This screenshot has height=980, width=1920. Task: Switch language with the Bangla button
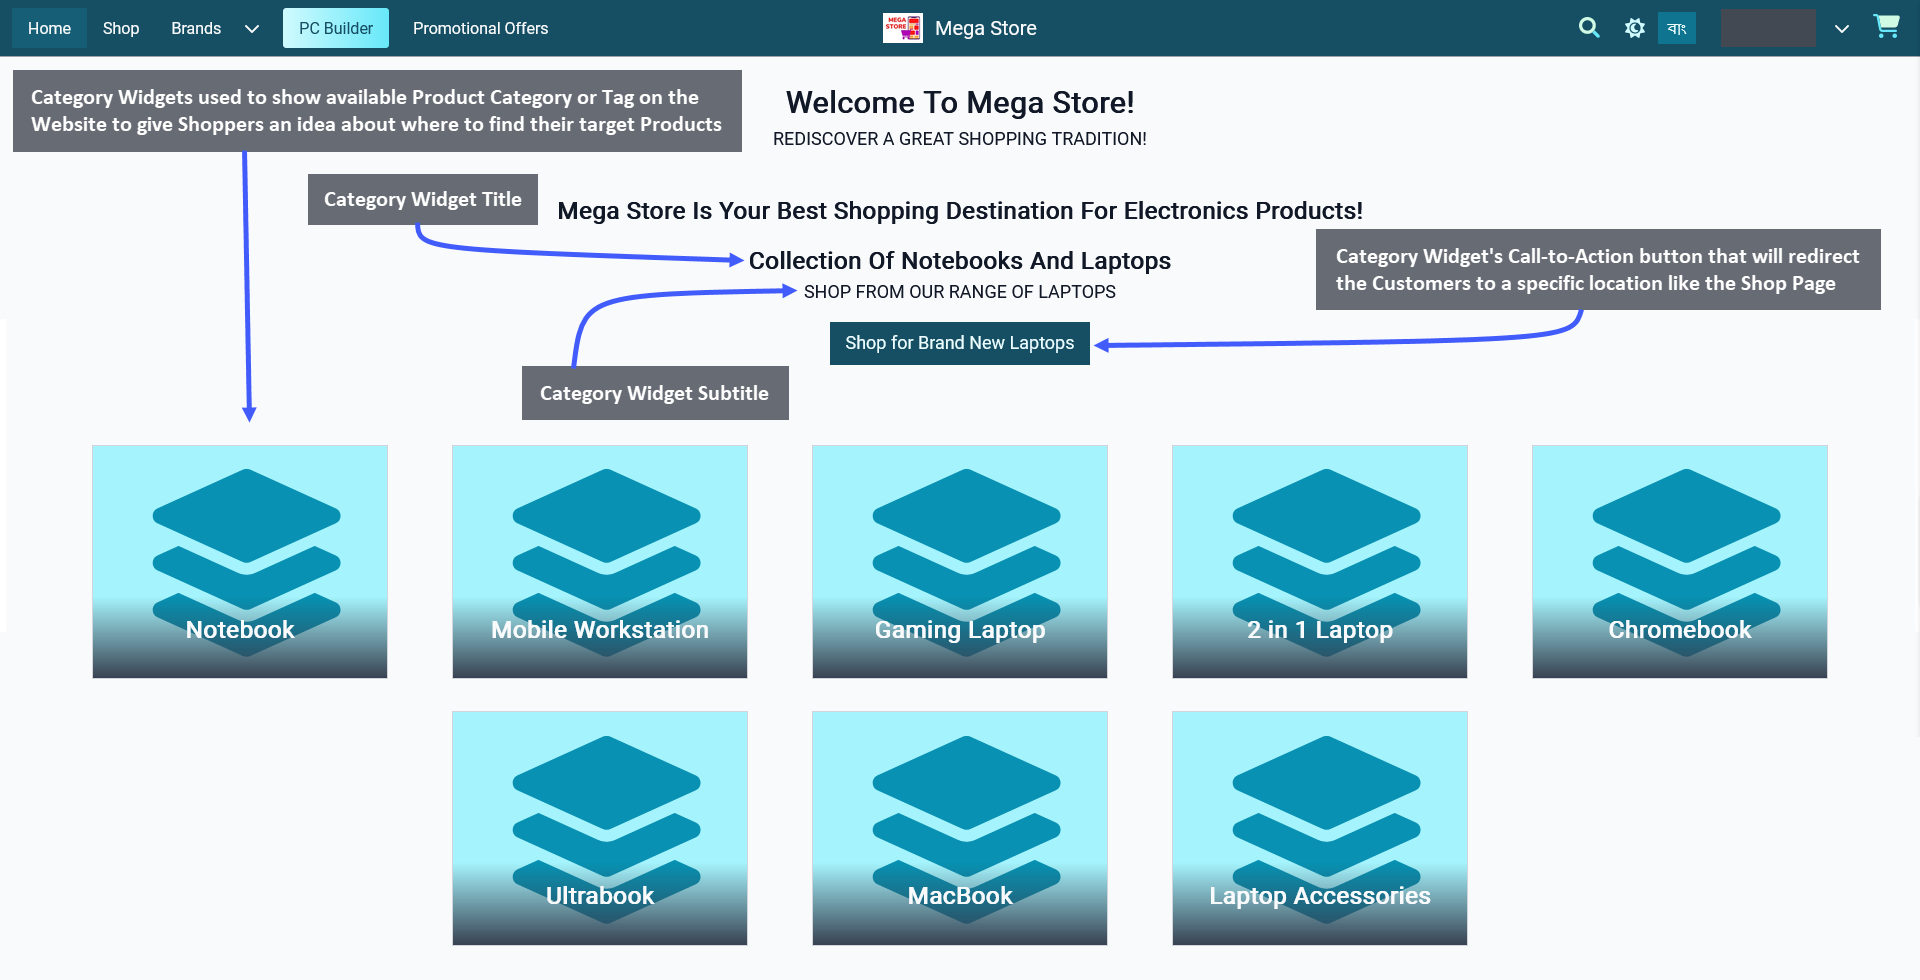(1677, 28)
